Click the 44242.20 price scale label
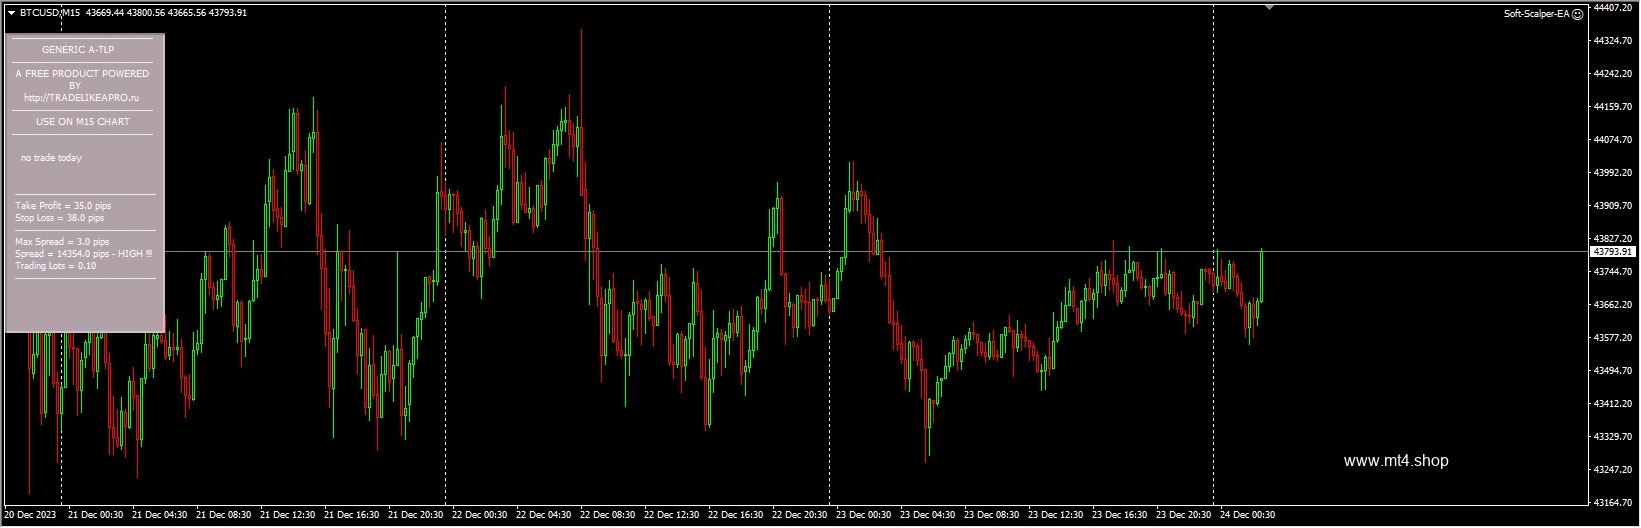The height and width of the screenshot is (528, 1641). pos(1613,74)
